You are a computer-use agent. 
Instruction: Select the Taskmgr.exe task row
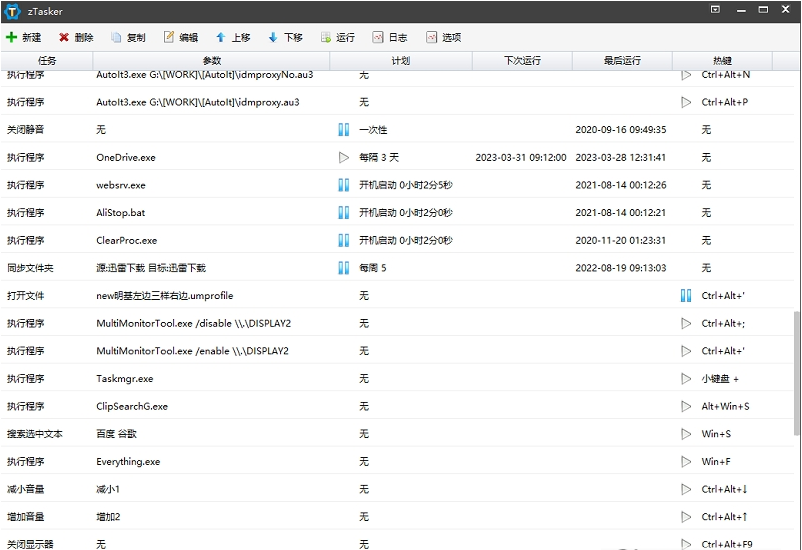[x=397, y=378]
